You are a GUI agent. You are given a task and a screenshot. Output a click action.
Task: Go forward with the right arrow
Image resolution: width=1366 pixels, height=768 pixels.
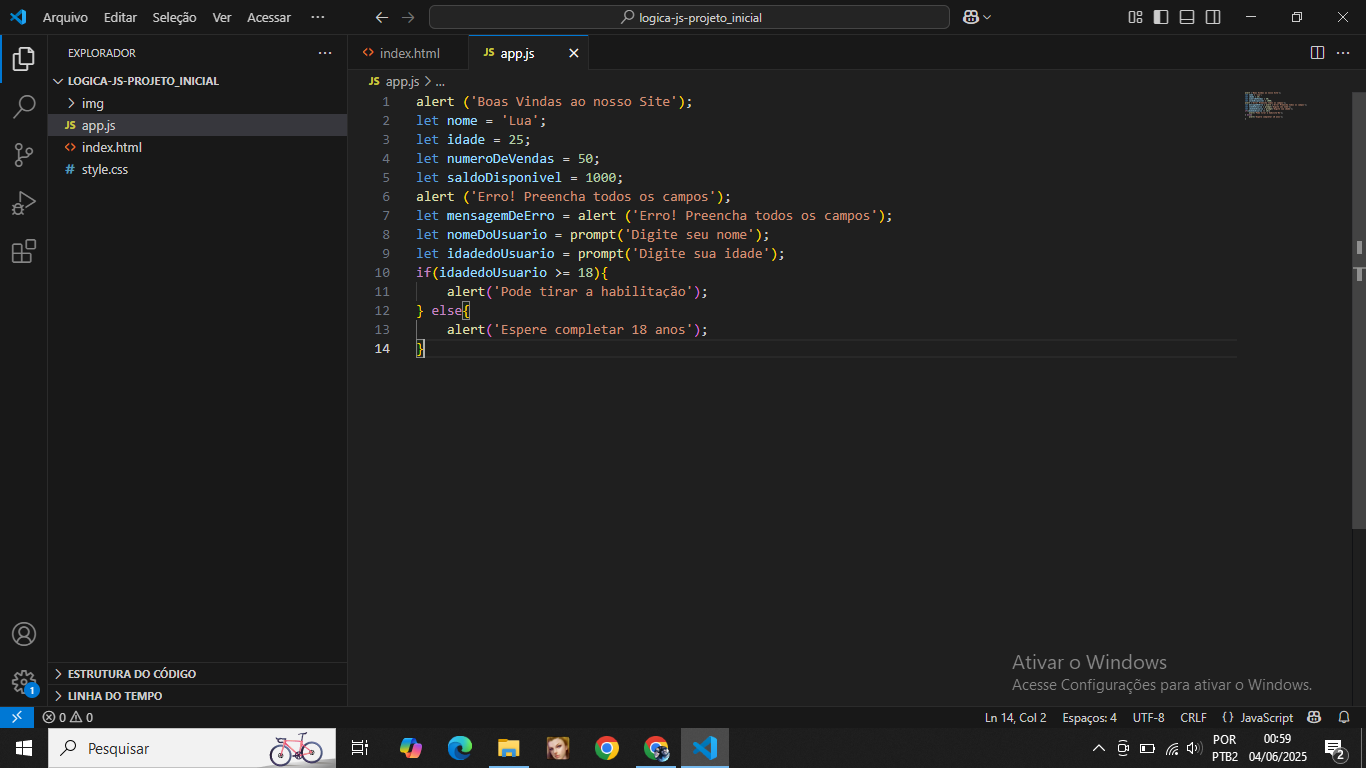(x=407, y=17)
